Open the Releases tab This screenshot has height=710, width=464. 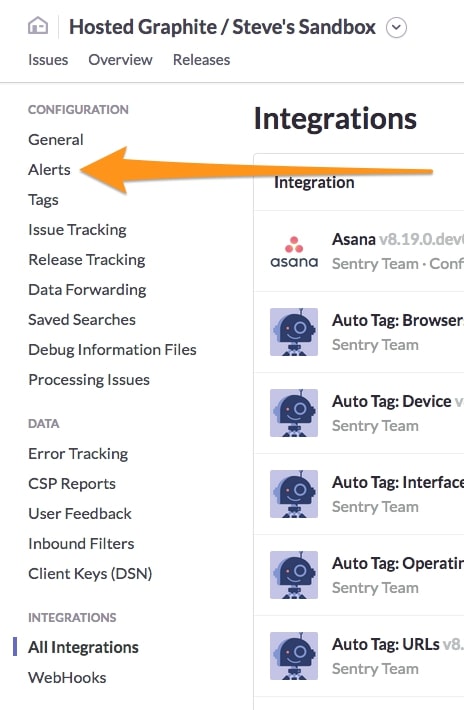(201, 60)
